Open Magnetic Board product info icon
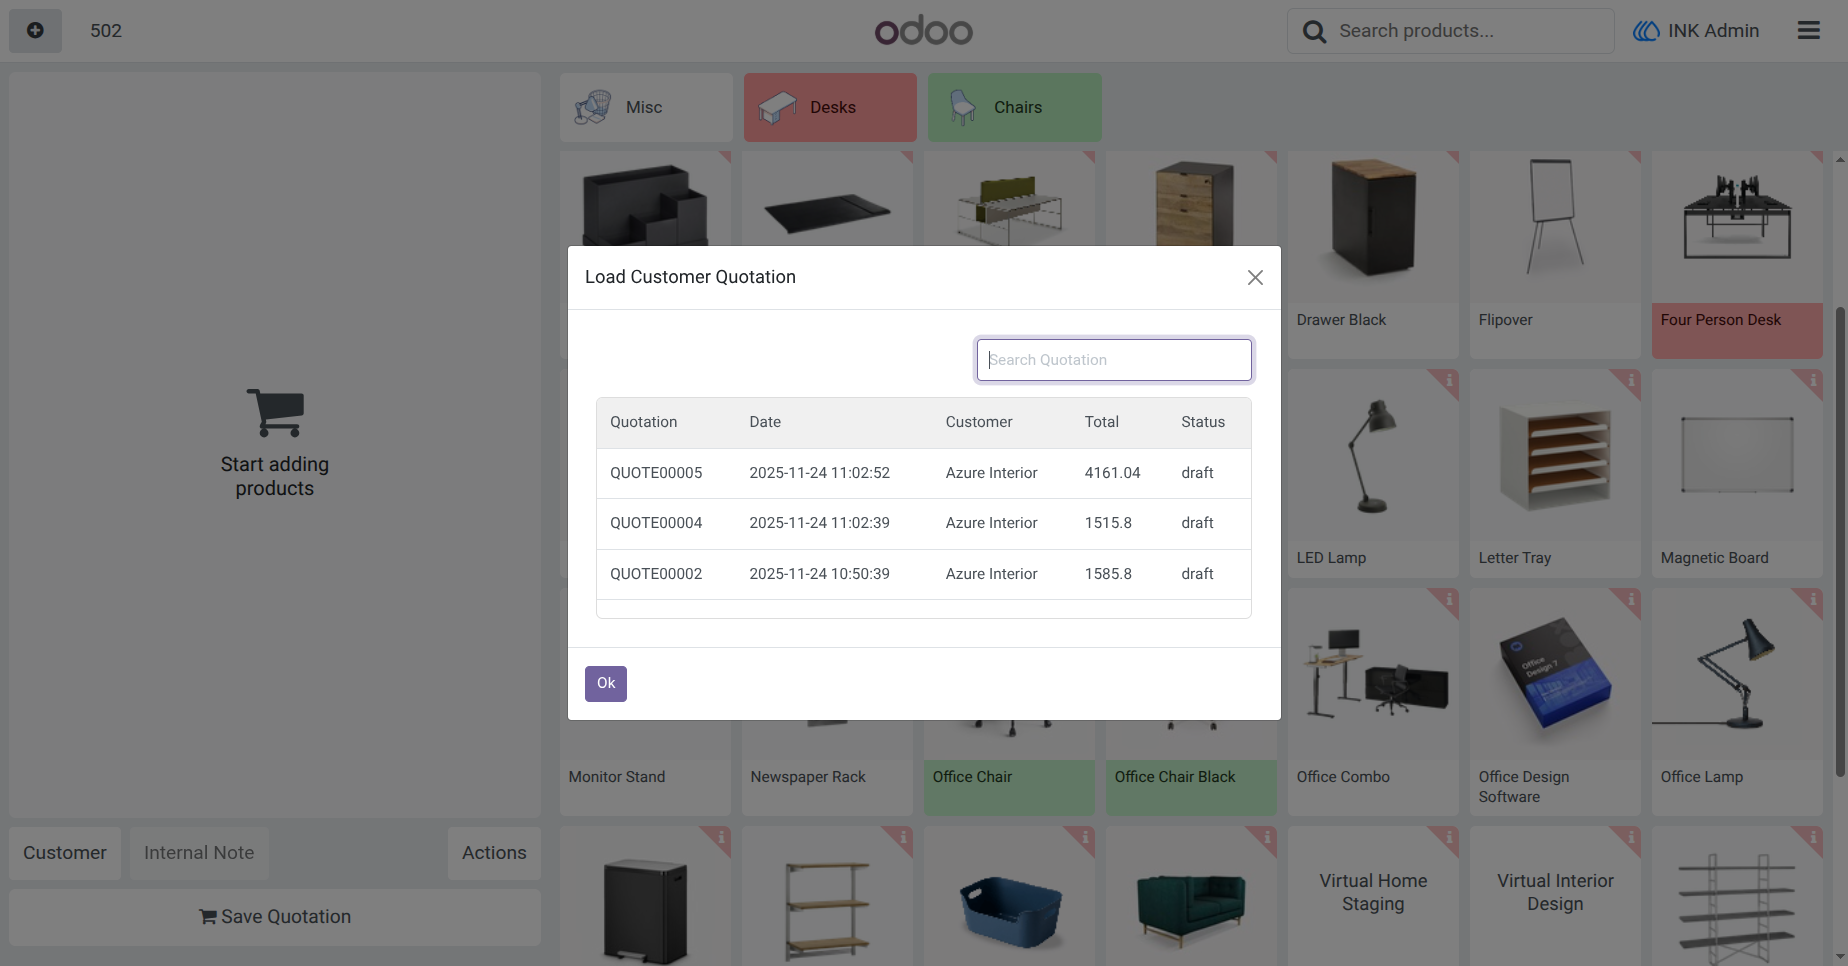The height and width of the screenshot is (966, 1848). [x=1813, y=380]
